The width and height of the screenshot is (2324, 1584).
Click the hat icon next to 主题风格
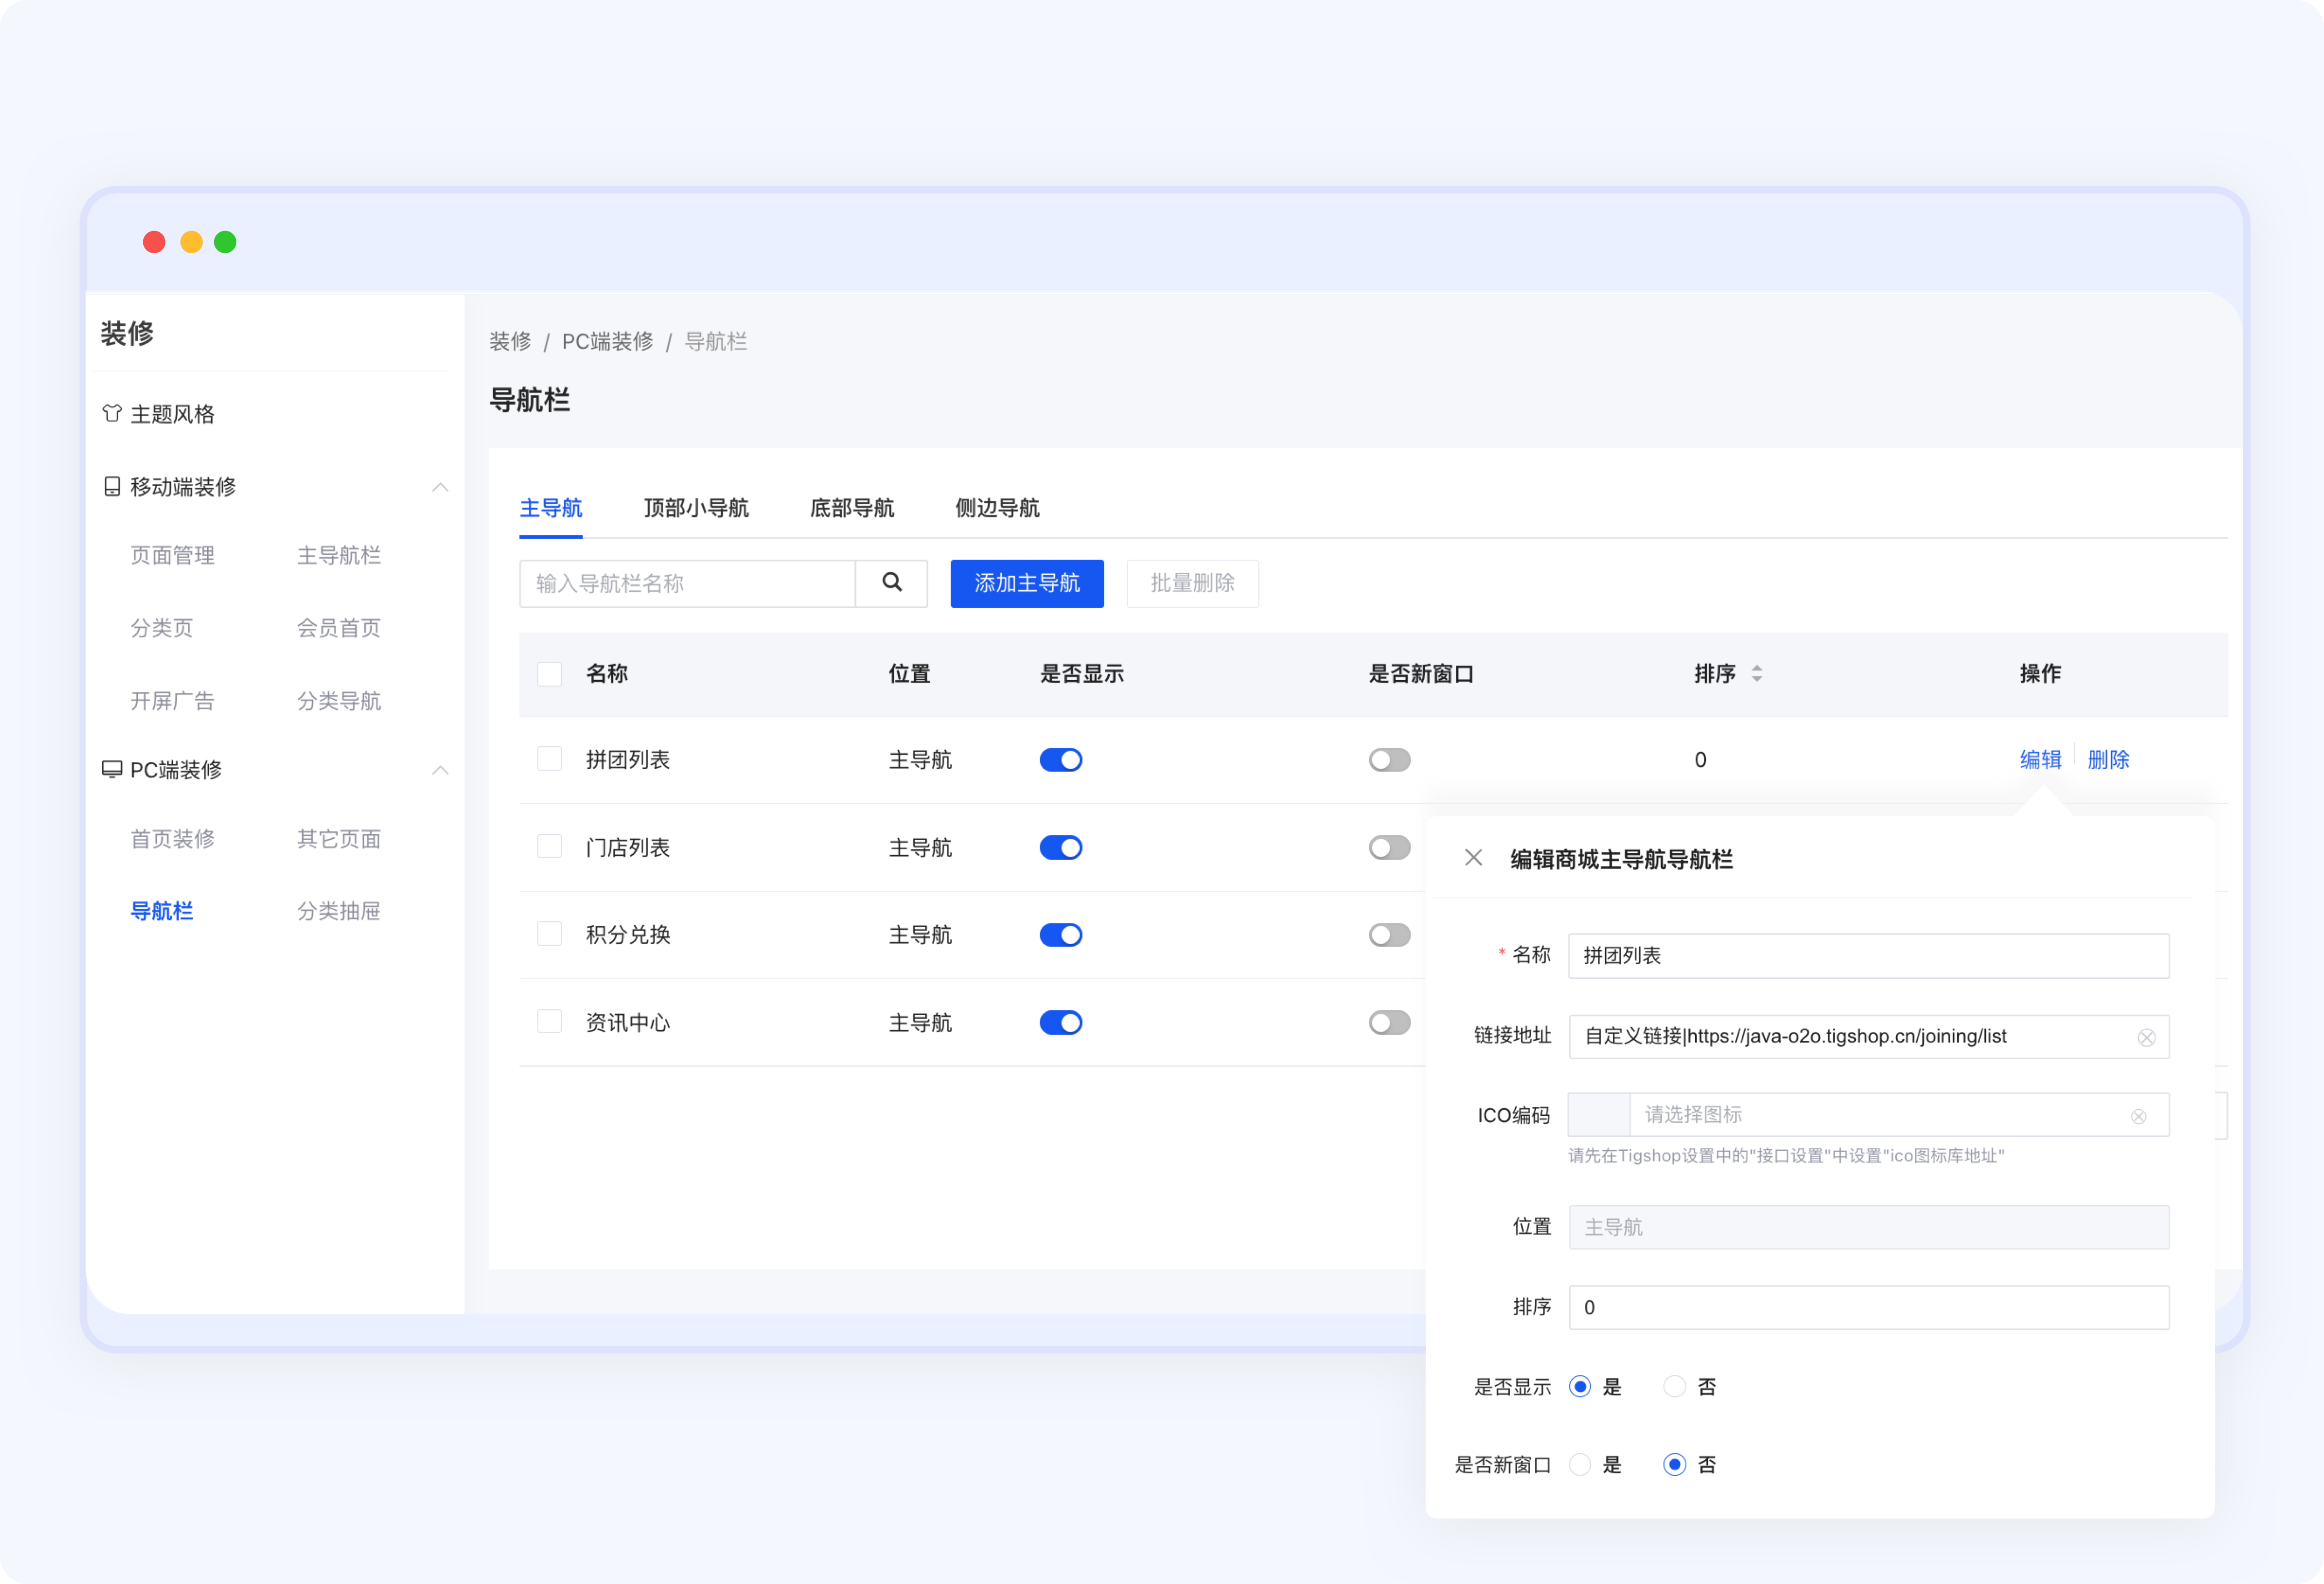click(x=111, y=413)
